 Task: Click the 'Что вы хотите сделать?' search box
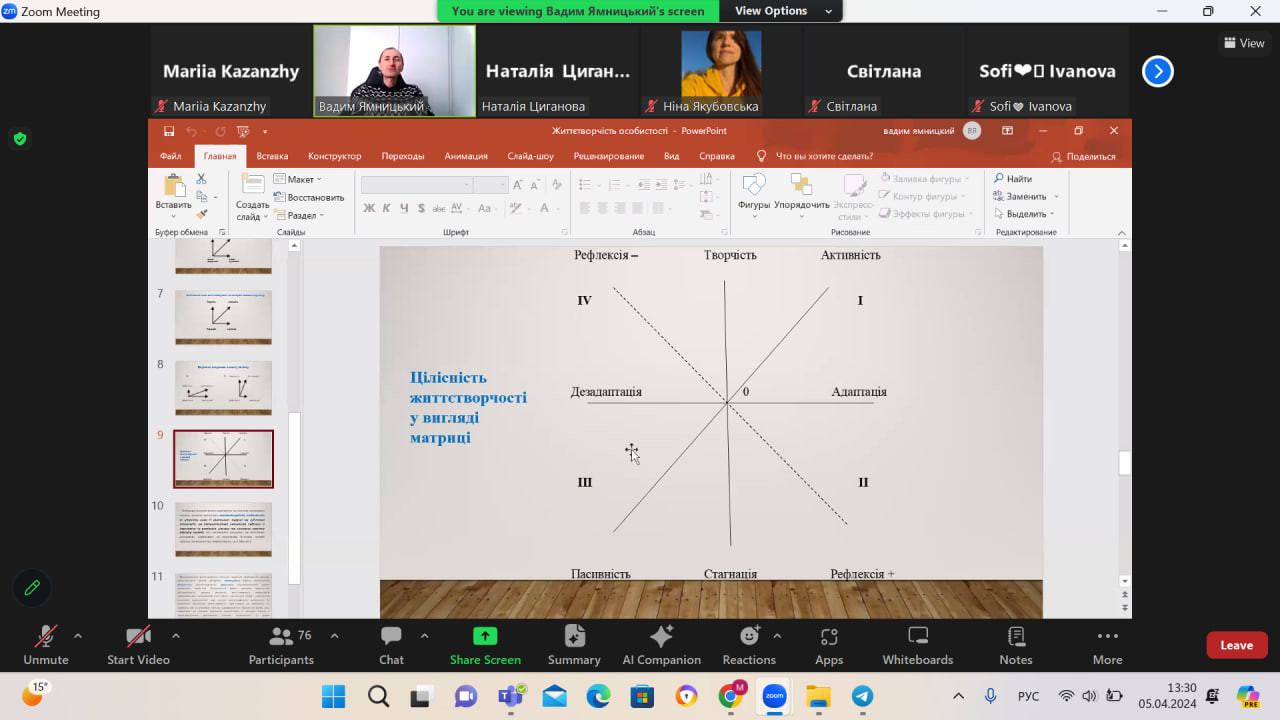click(x=814, y=156)
